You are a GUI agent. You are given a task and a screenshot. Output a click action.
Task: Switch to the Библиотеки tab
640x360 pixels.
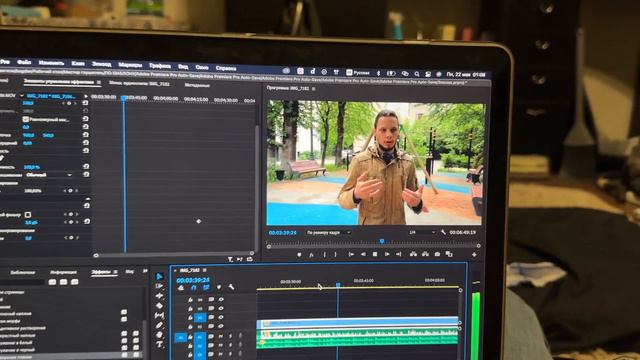click(22, 272)
